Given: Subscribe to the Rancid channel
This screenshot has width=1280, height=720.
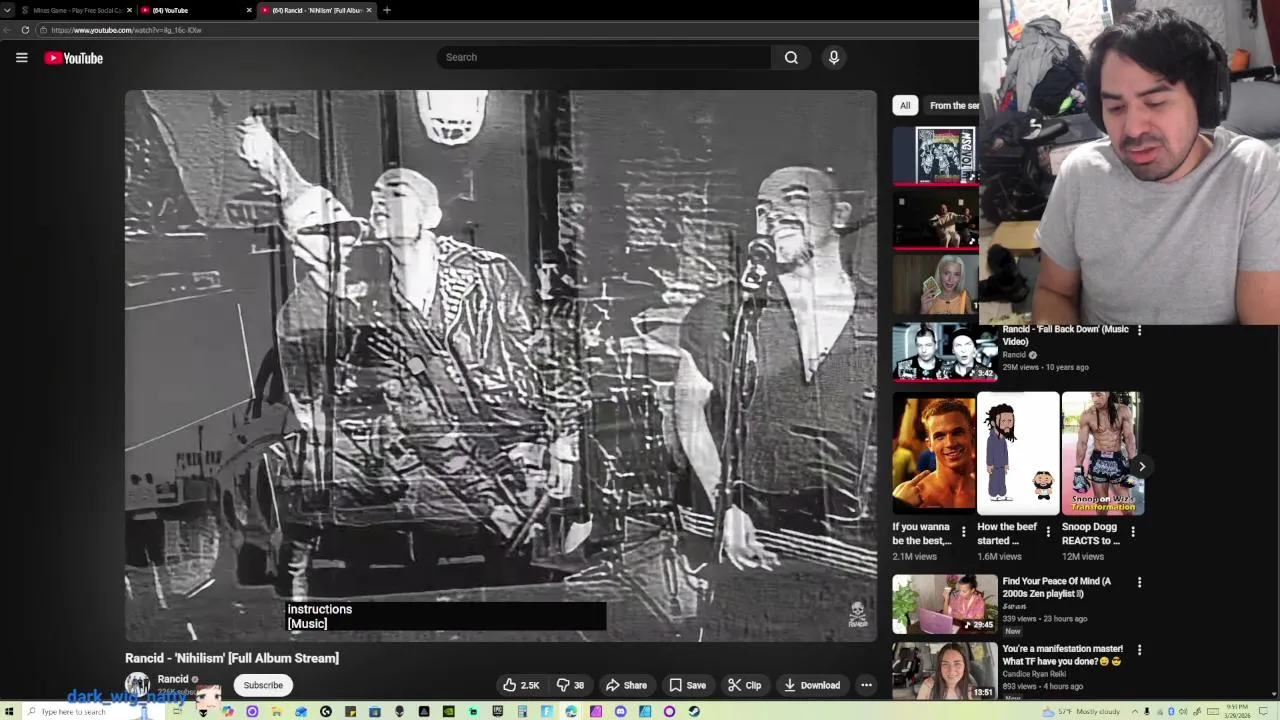Looking at the screenshot, I should (x=263, y=685).
